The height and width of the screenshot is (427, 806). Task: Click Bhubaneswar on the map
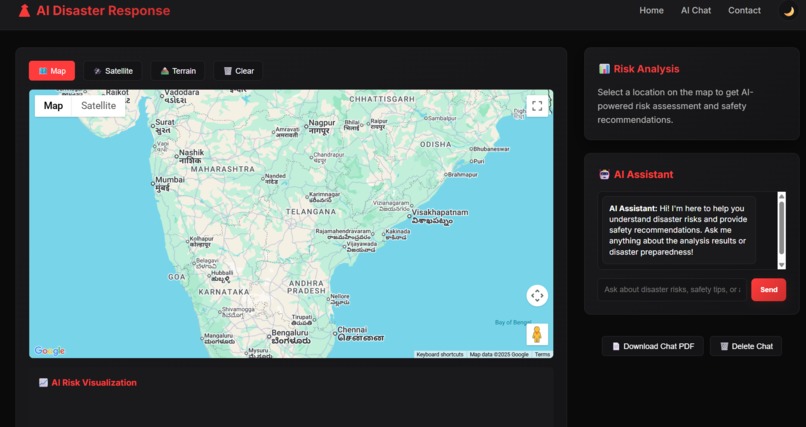490,149
